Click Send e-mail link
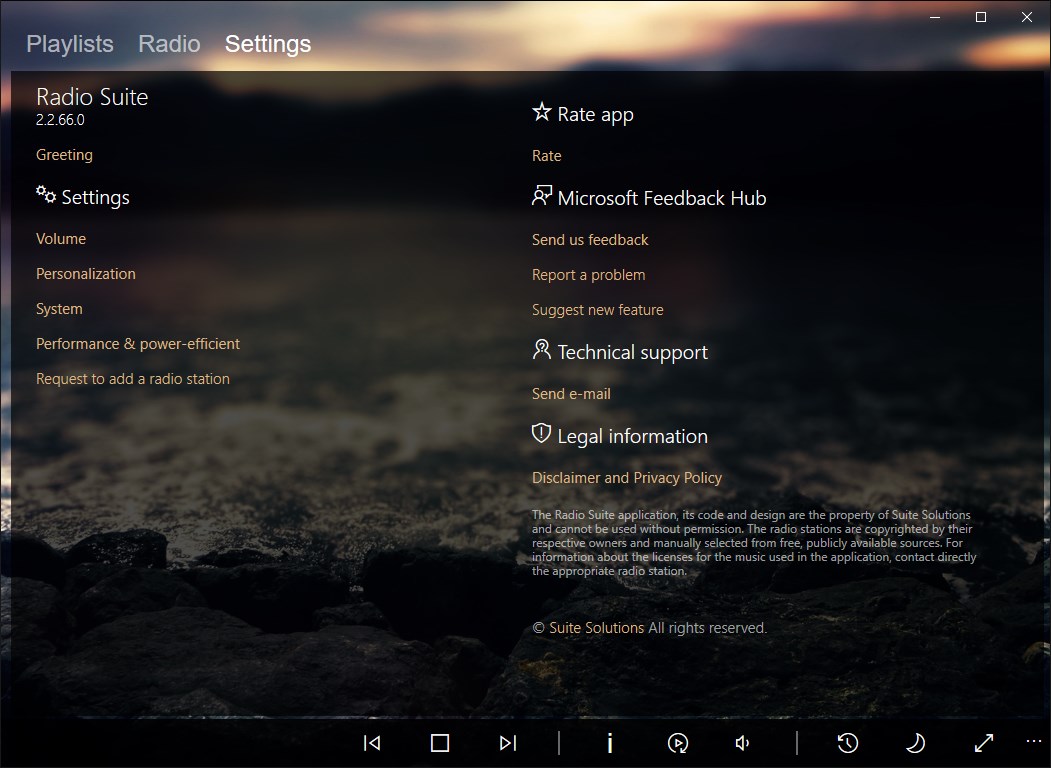This screenshot has height=768, width=1051. pos(571,394)
